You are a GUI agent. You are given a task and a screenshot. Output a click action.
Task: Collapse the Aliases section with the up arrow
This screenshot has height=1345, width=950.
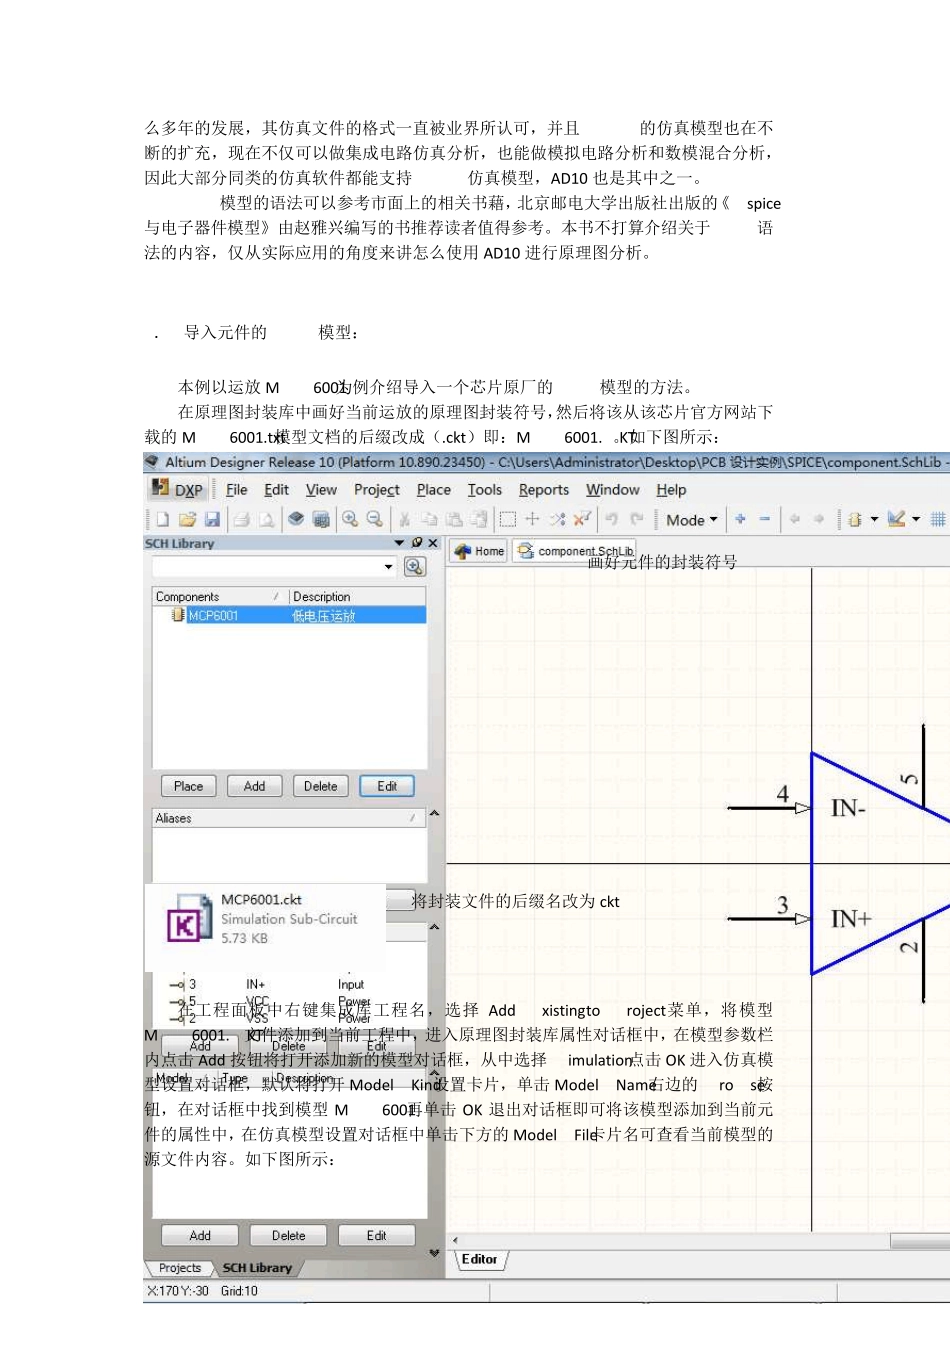pos(434,814)
